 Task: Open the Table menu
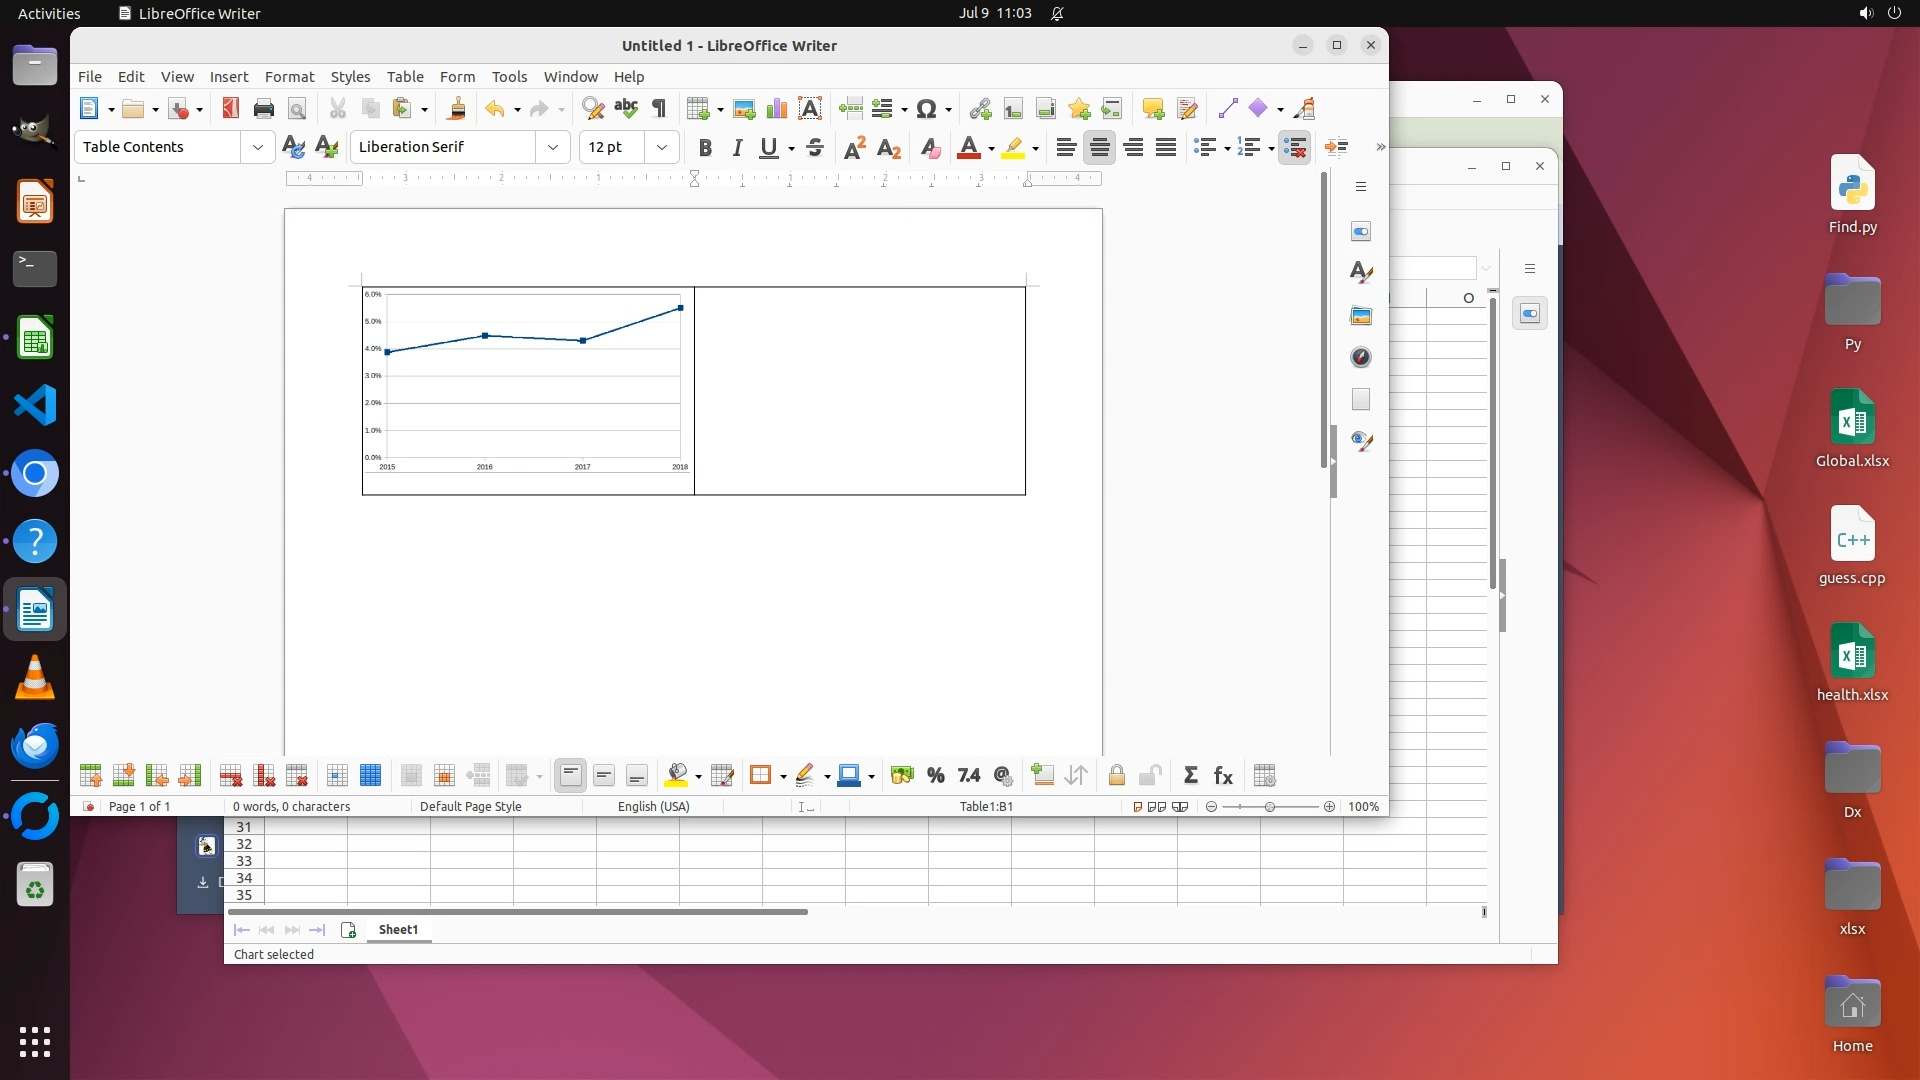click(405, 77)
